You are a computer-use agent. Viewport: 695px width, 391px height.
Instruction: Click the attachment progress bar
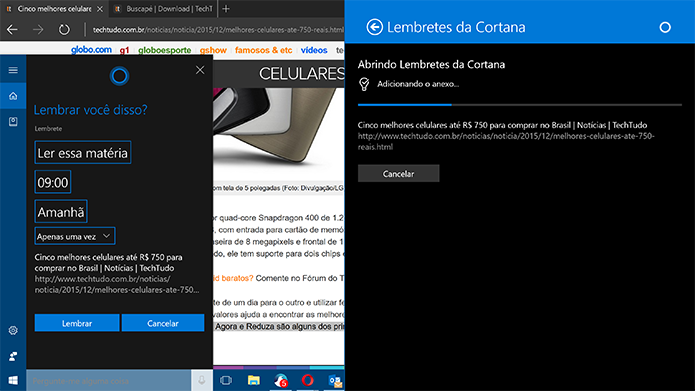click(x=519, y=105)
